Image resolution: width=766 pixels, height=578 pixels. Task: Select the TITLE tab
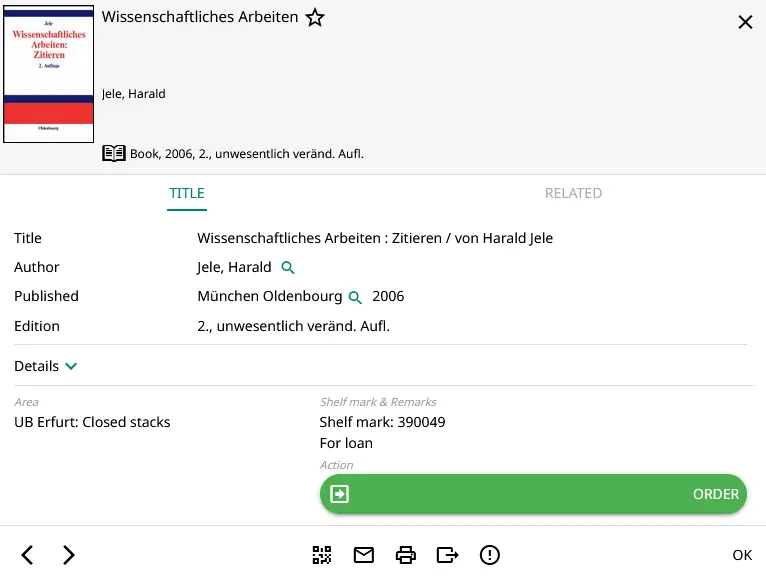(187, 193)
